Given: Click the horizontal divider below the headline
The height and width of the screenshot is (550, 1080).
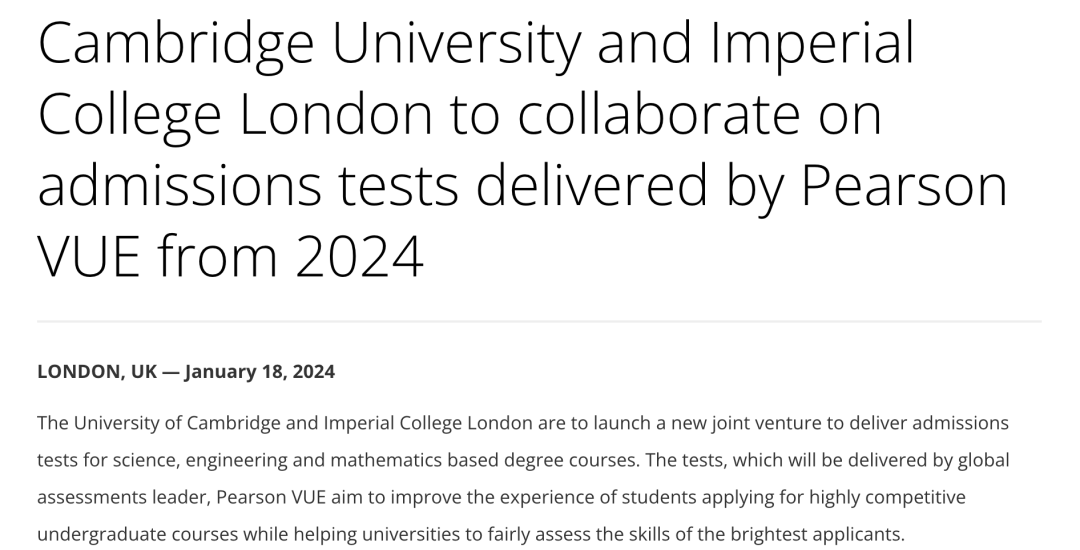Looking at the screenshot, I should [x=539, y=321].
